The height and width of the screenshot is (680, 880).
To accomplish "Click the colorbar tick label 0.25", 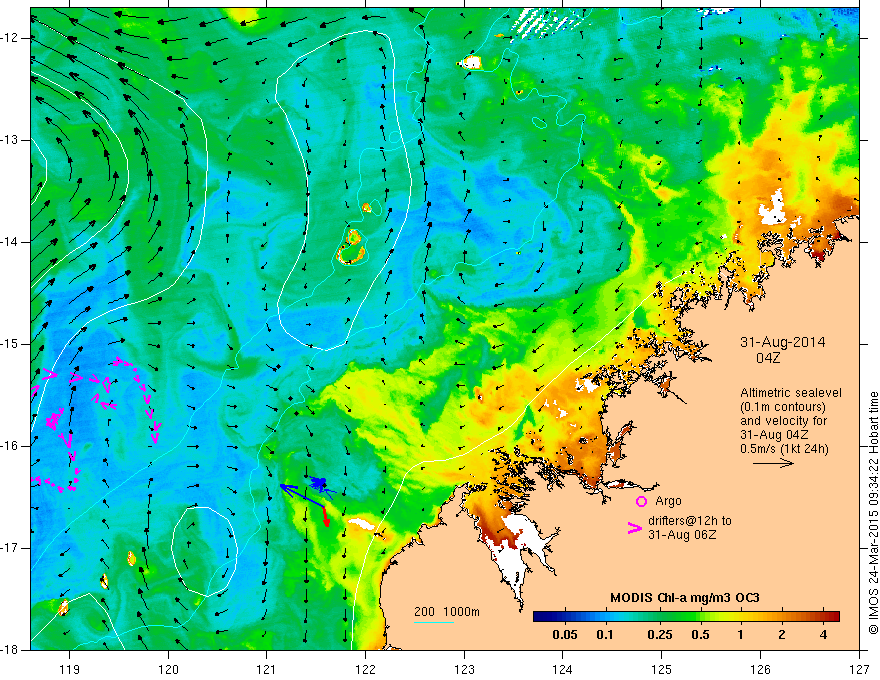I will point(660,635).
